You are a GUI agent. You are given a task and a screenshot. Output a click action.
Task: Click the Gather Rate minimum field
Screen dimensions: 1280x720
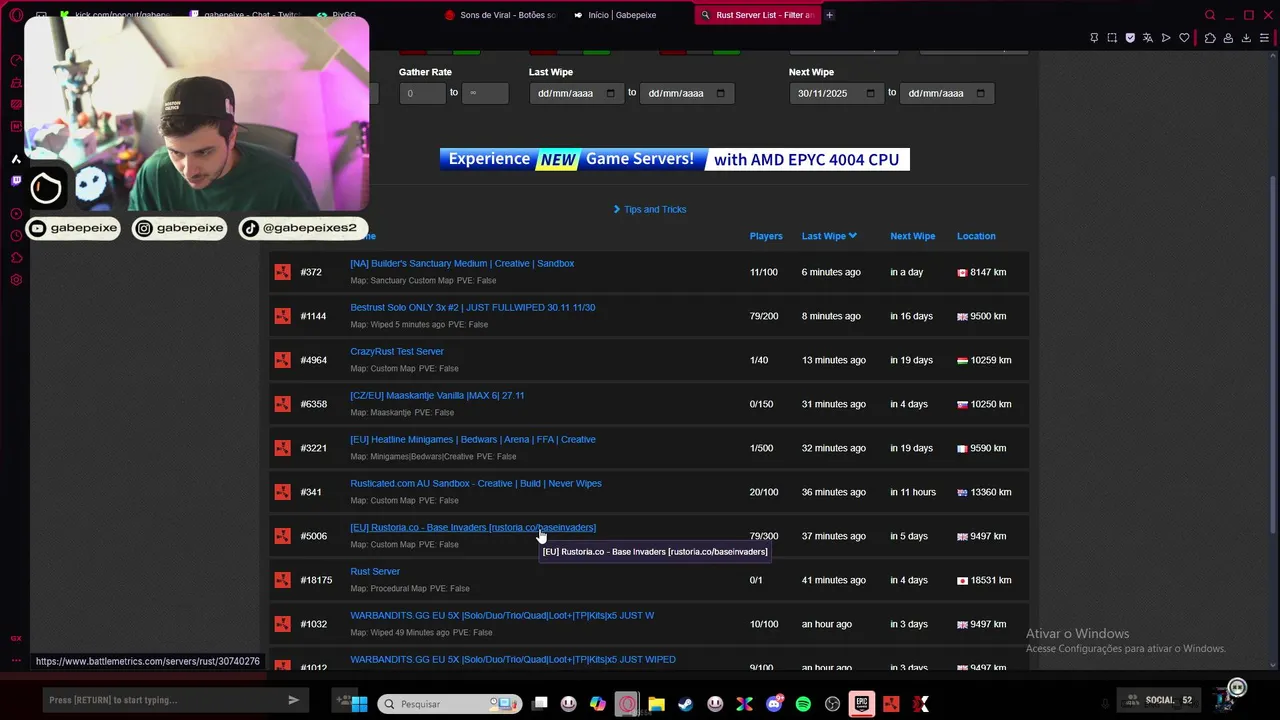coord(422,93)
